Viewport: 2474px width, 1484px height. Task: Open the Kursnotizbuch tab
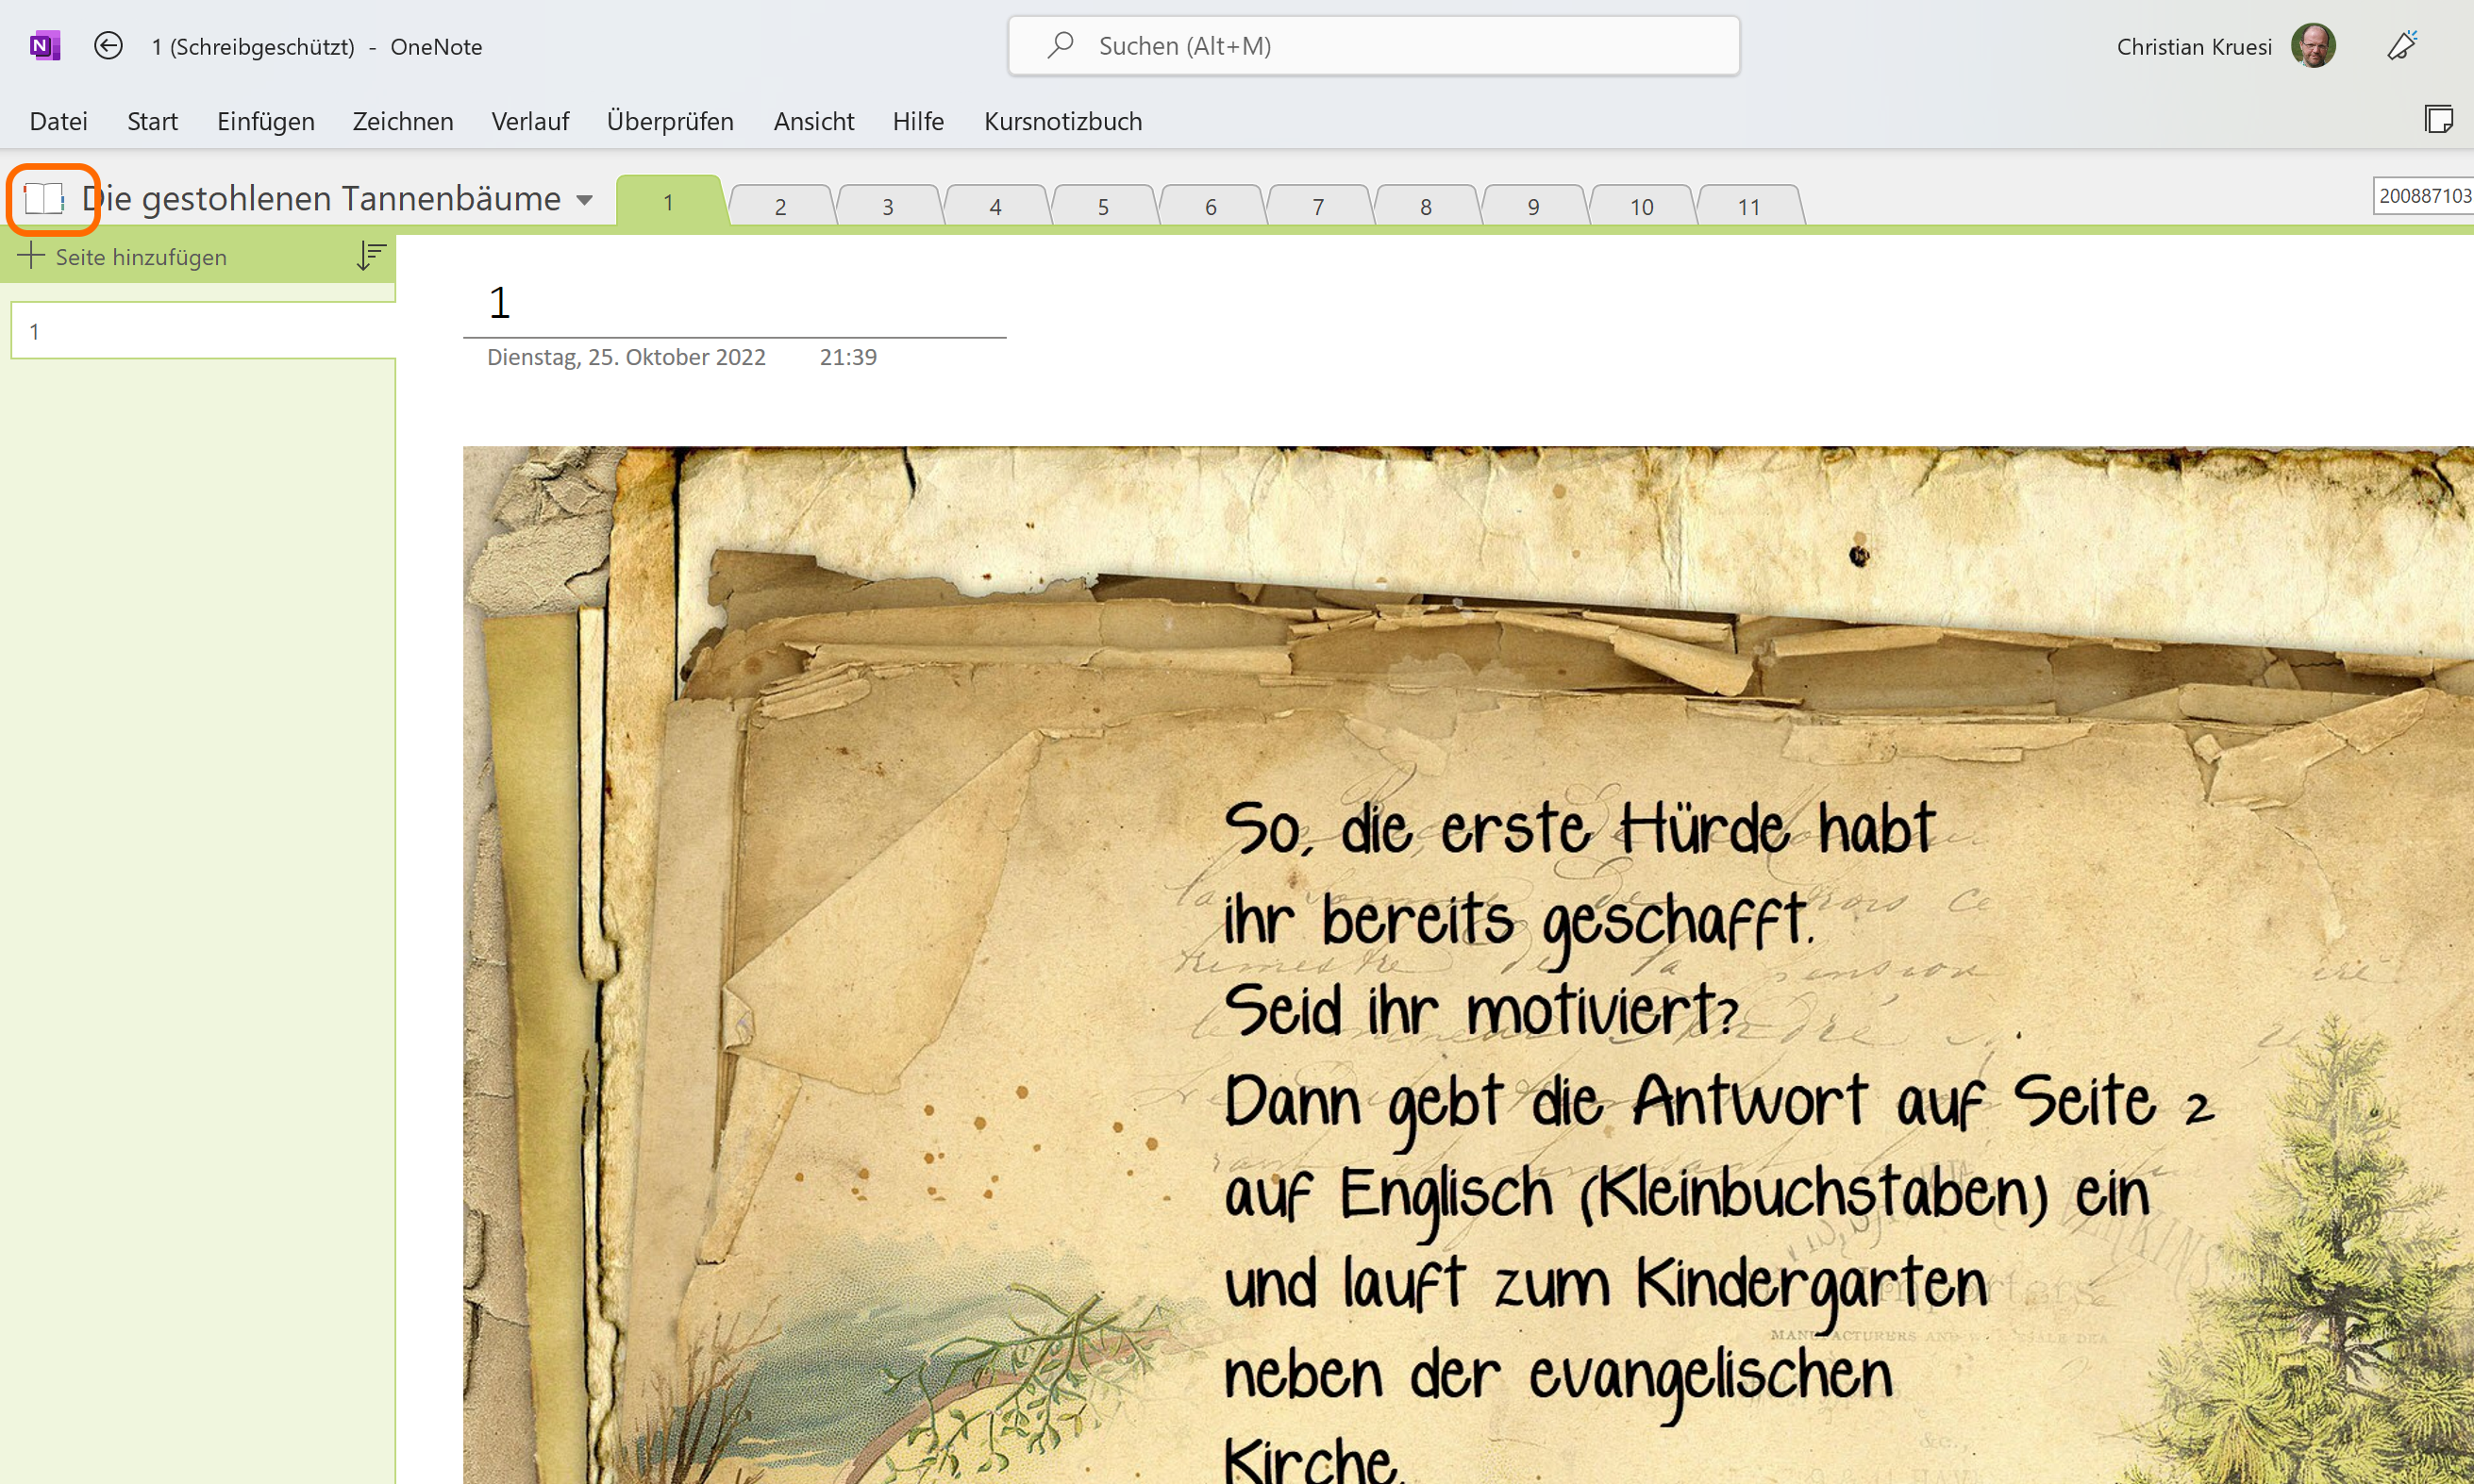click(x=1062, y=121)
